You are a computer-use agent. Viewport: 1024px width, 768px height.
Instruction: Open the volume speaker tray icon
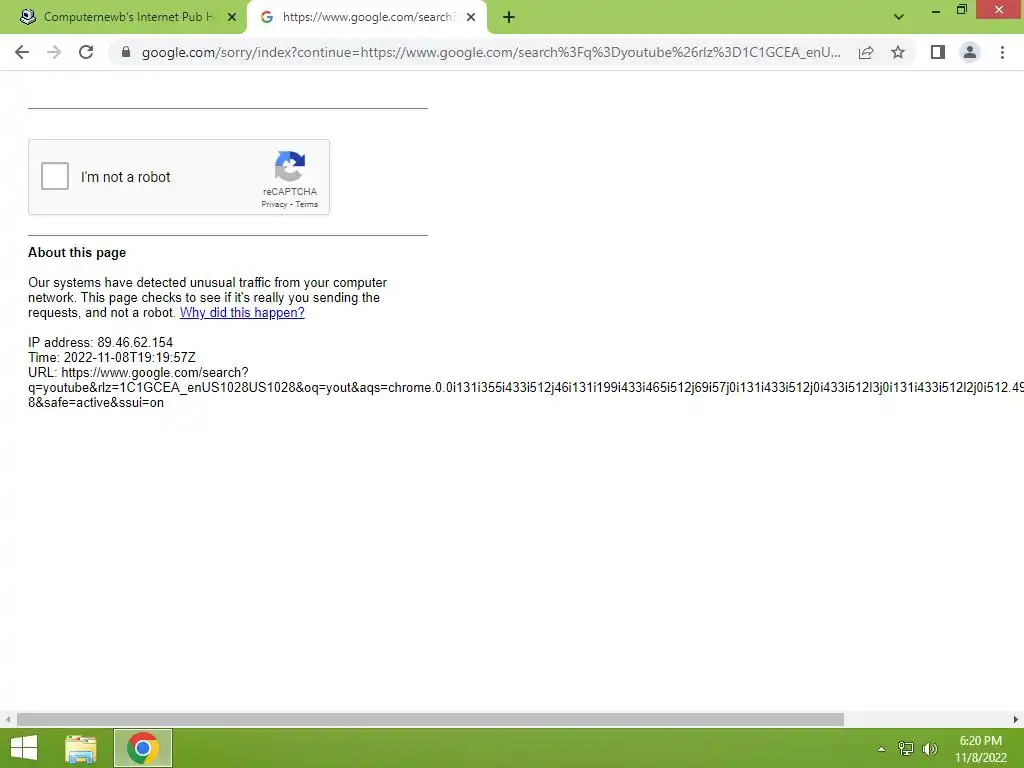(929, 749)
